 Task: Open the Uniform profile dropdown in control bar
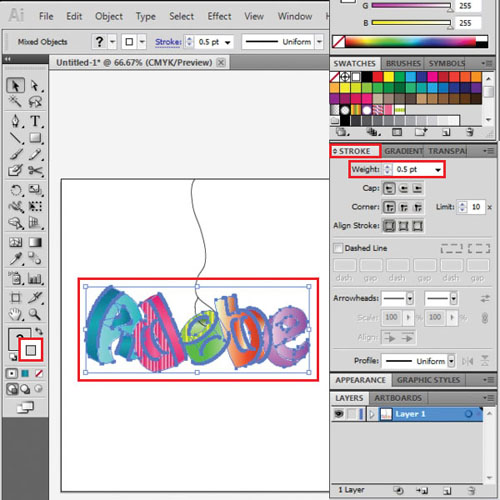(x=319, y=42)
